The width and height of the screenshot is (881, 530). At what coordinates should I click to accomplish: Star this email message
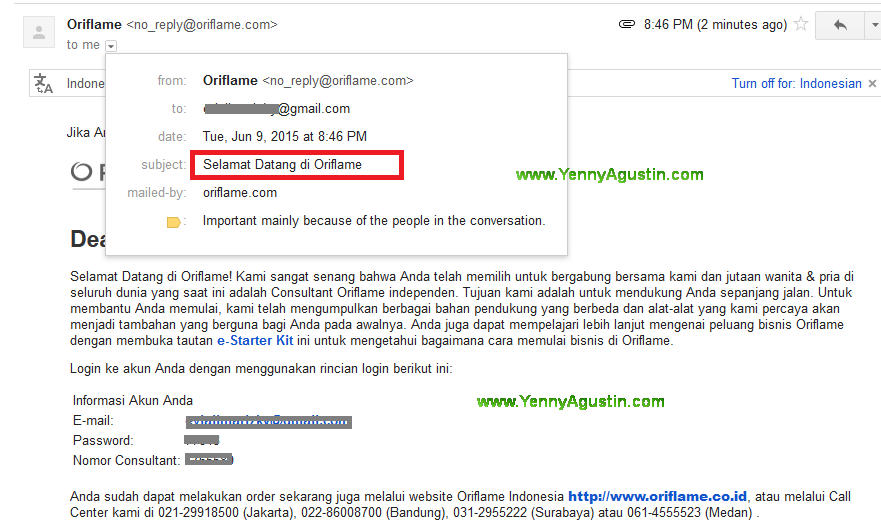(x=801, y=24)
